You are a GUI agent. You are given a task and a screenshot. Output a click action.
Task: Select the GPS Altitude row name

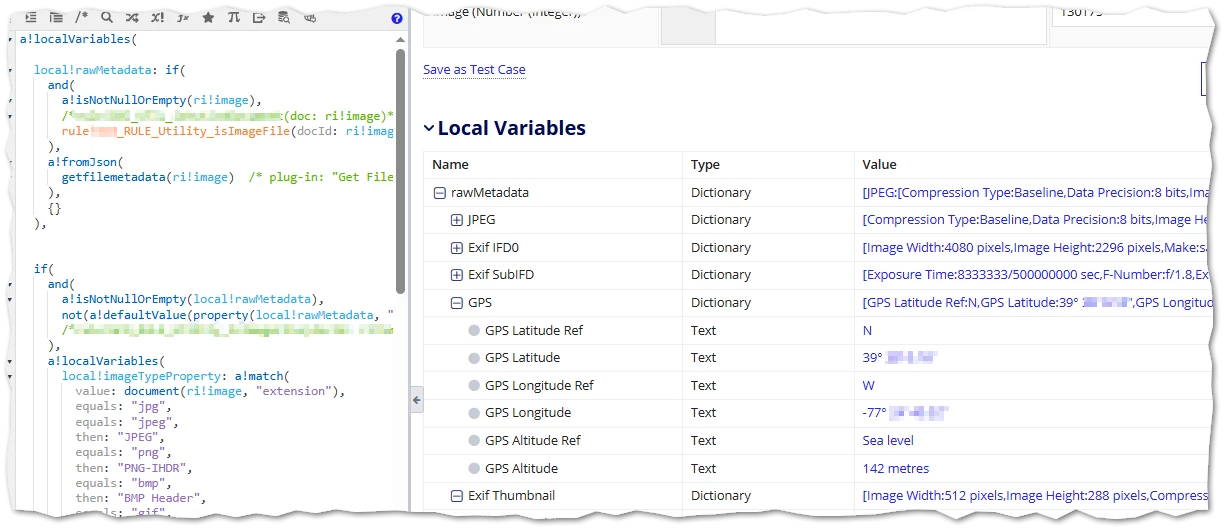(521, 468)
